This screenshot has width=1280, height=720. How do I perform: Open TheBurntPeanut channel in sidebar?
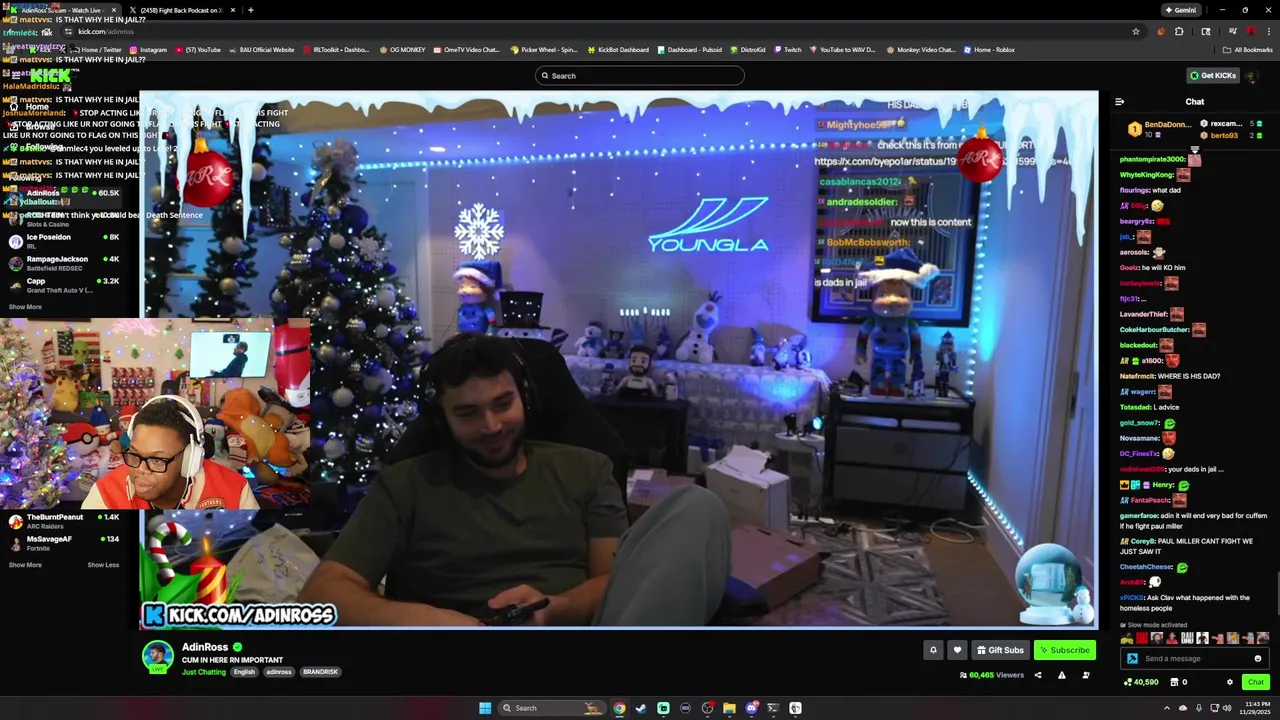point(62,521)
